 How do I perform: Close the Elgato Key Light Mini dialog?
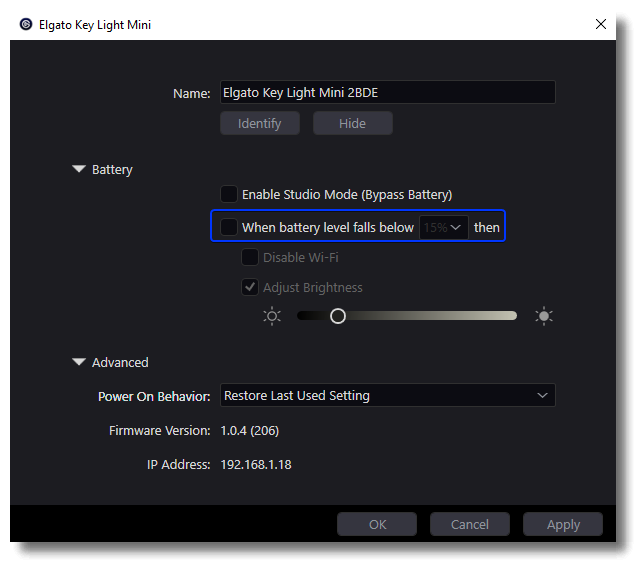[x=601, y=24]
